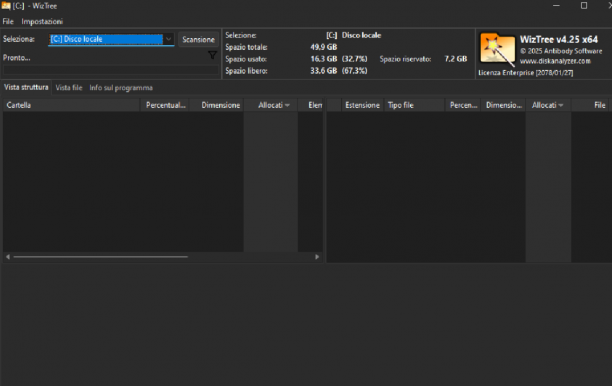Sort by Tipo file column header
Image resolution: width=612 pixels, height=386 pixels.
point(414,105)
